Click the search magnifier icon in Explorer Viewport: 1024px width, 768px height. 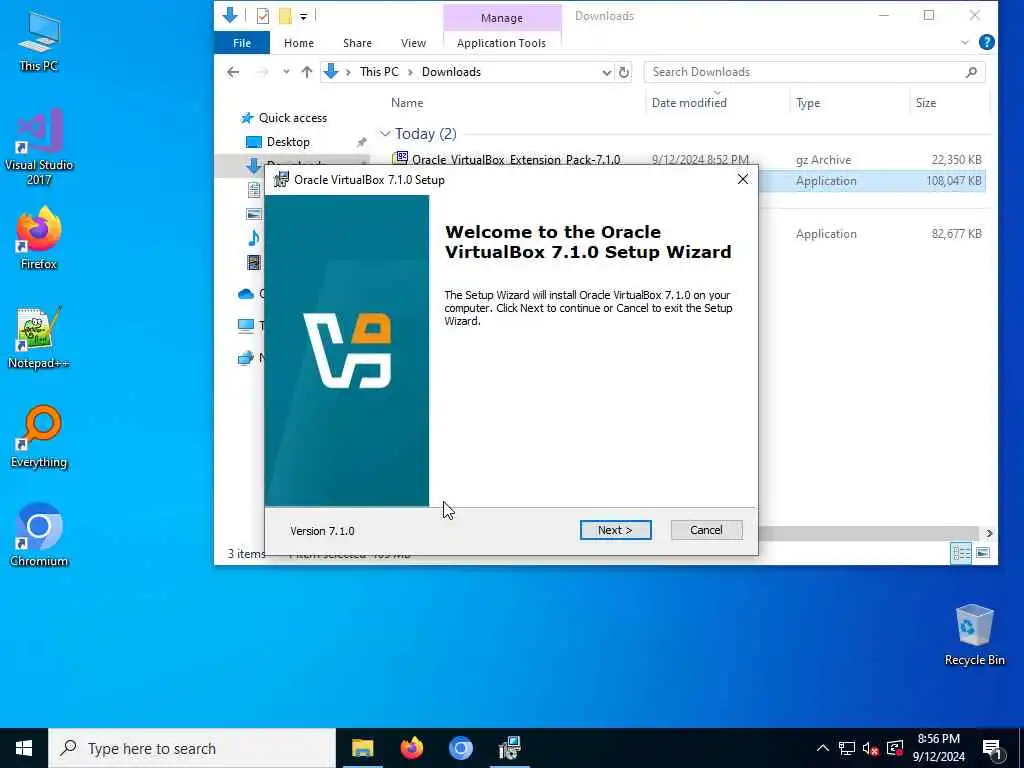click(x=971, y=72)
